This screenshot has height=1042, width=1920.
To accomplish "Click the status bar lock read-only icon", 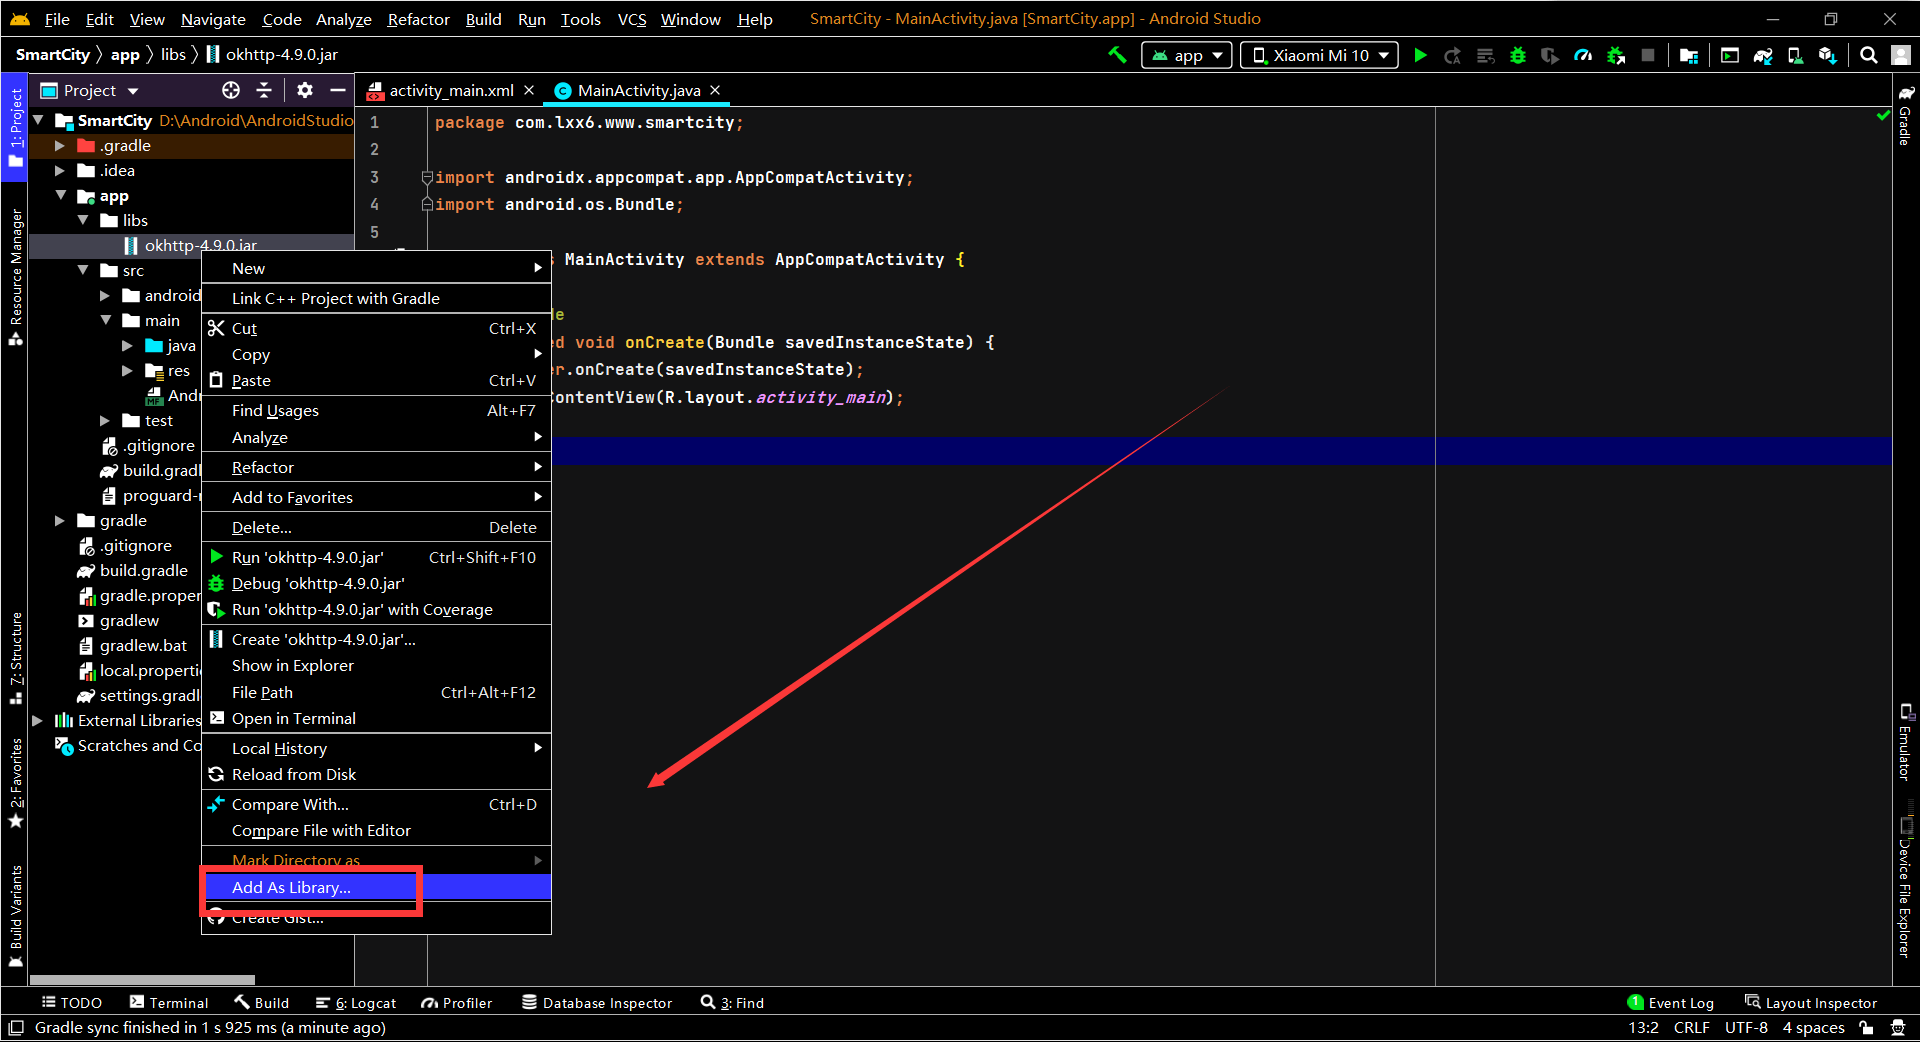I will point(1866,1027).
